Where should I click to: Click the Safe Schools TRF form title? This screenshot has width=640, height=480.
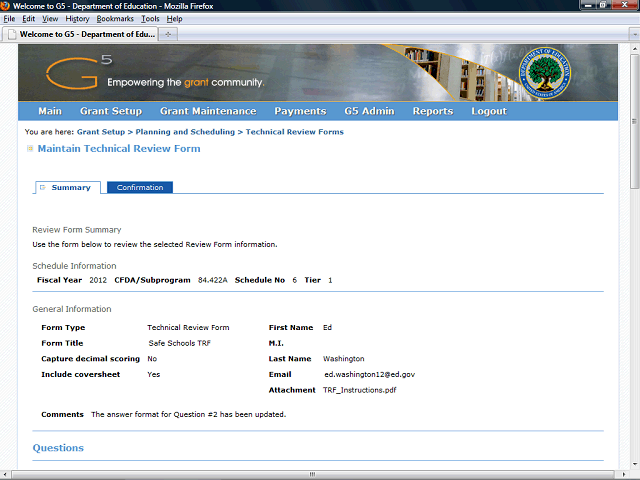tap(180, 343)
